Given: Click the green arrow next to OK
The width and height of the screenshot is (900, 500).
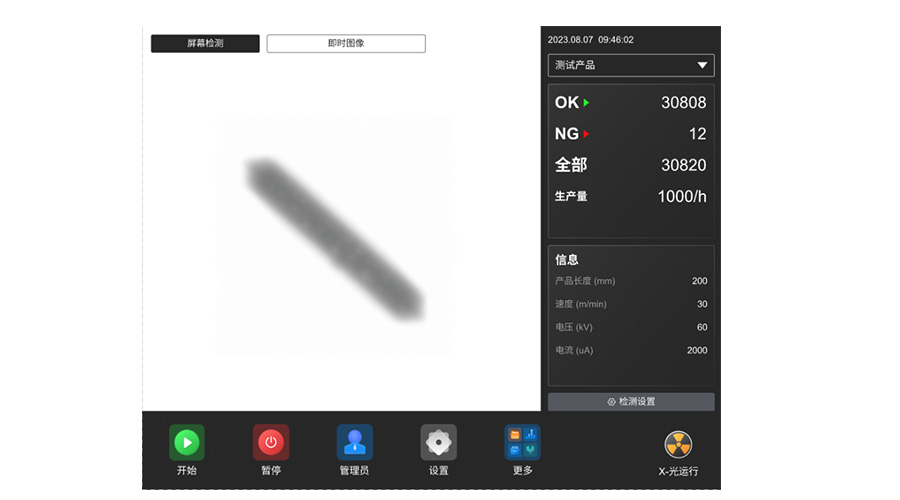Looking at the screenshot, I should click(x=586, y=103).
